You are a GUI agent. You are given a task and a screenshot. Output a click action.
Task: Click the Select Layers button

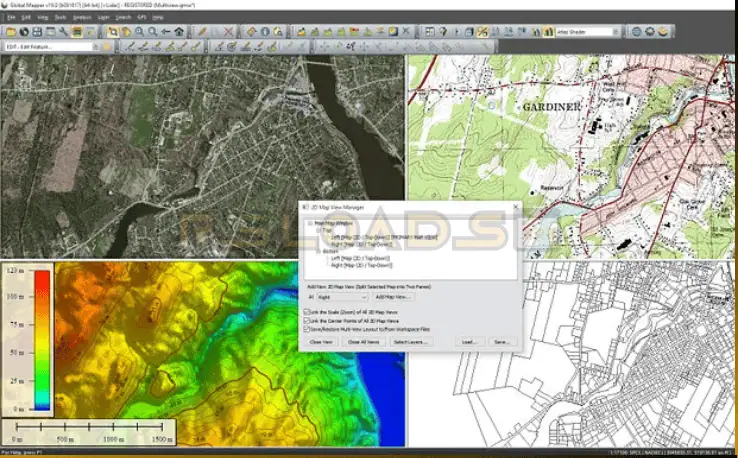pos(411,342)
